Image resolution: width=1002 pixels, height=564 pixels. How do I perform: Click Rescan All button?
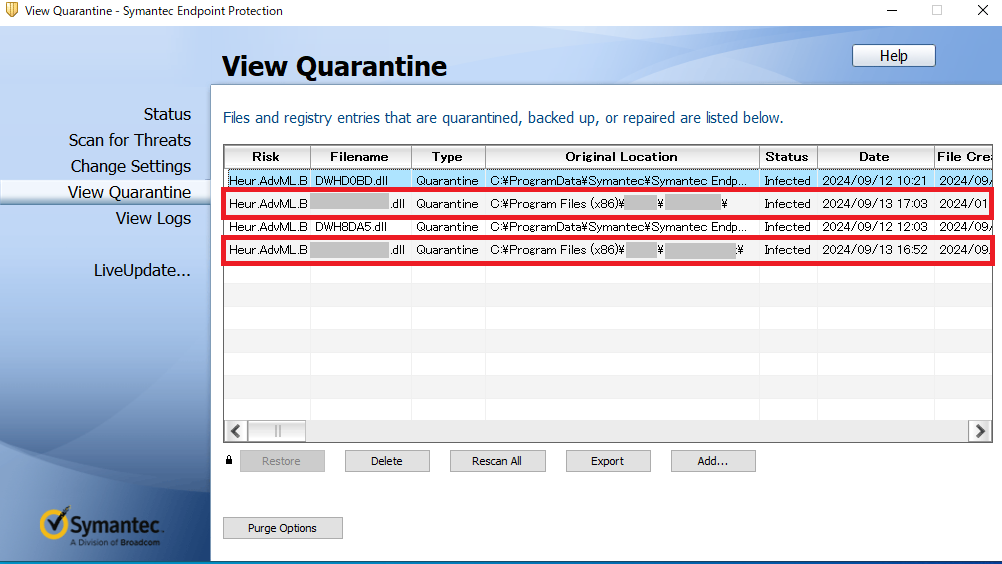tap(497, 461)
